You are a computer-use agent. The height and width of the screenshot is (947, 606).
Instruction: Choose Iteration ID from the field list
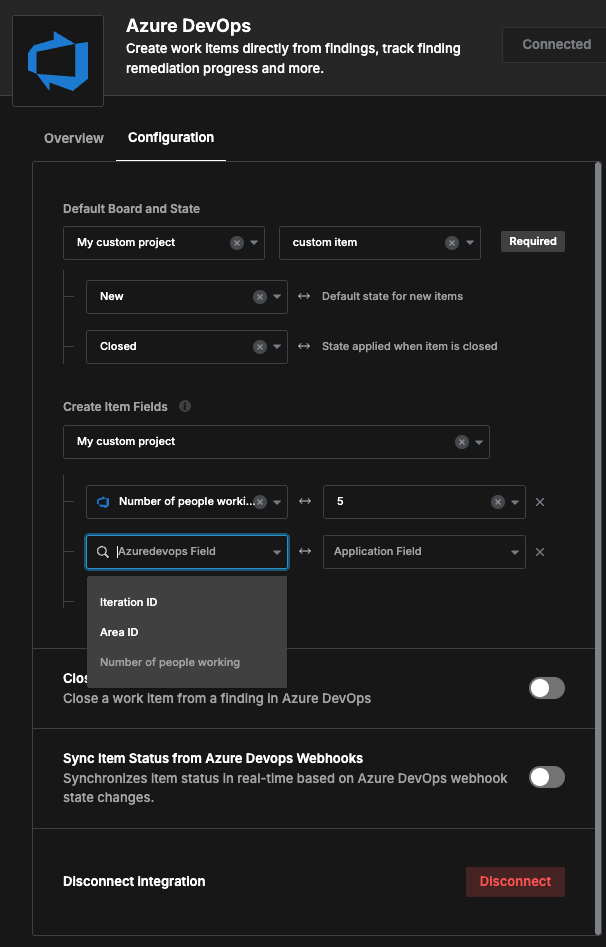[187, 602]
